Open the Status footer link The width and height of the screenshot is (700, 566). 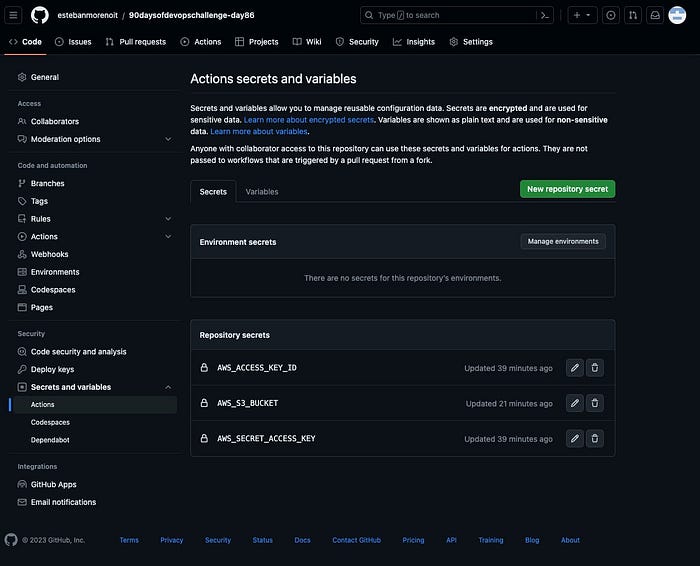tap(262, 540)
